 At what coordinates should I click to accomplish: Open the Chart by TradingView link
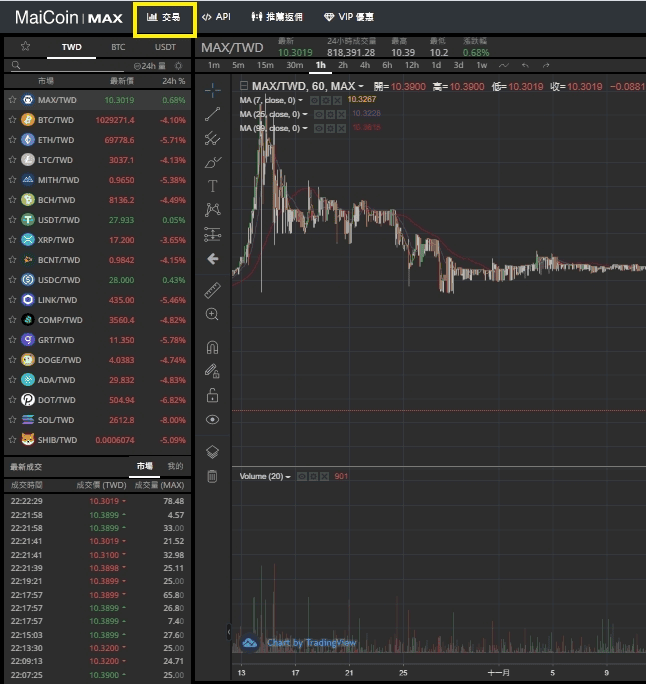tap(311, 643)
